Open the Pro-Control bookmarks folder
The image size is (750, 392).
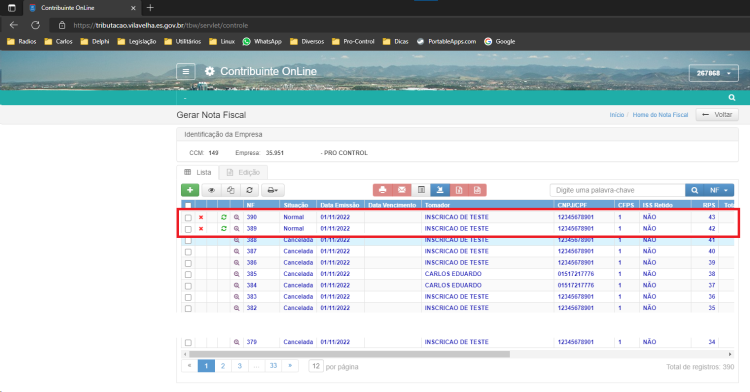[353, 42]
